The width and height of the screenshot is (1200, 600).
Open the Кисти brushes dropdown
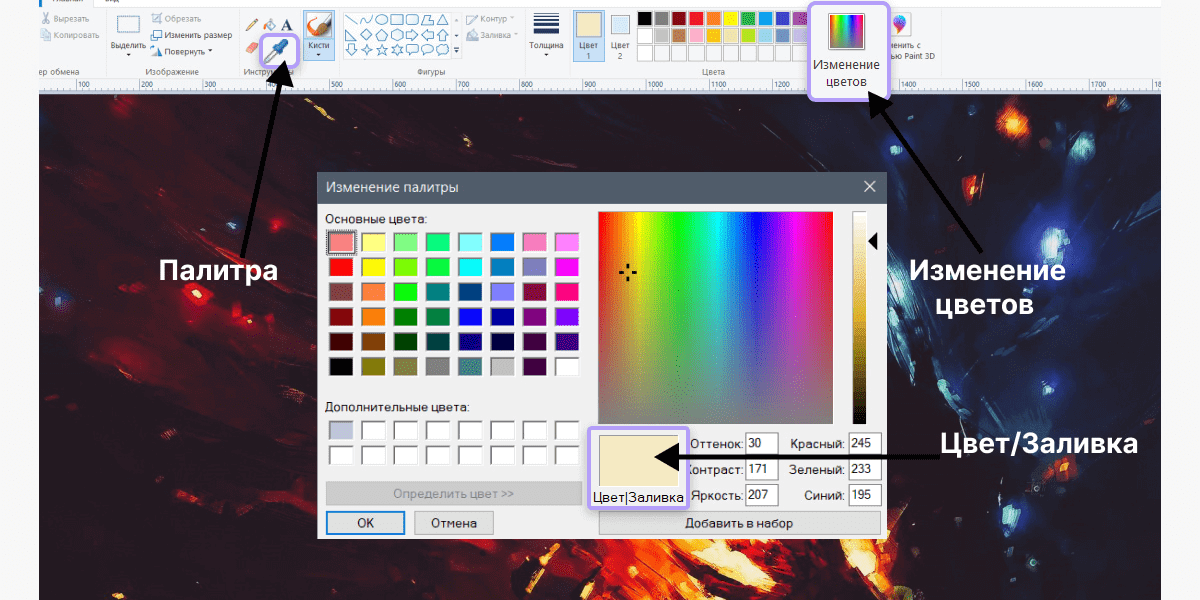coord(318,37)
